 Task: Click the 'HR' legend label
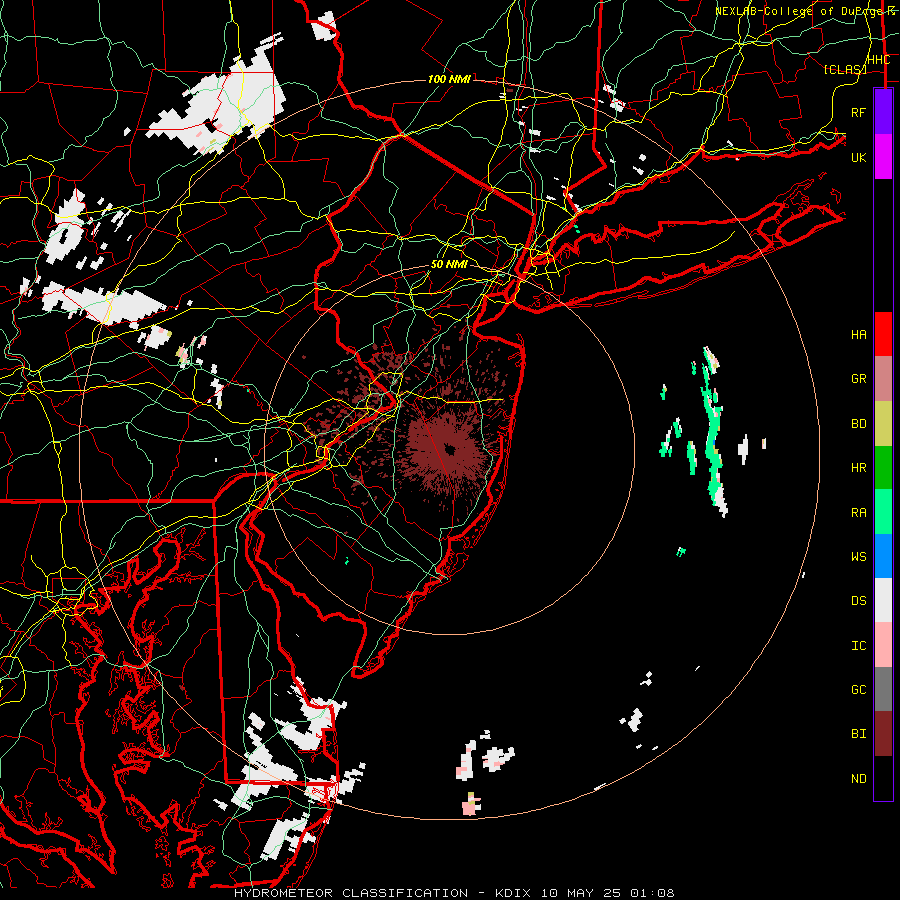(x=859, y=468)
